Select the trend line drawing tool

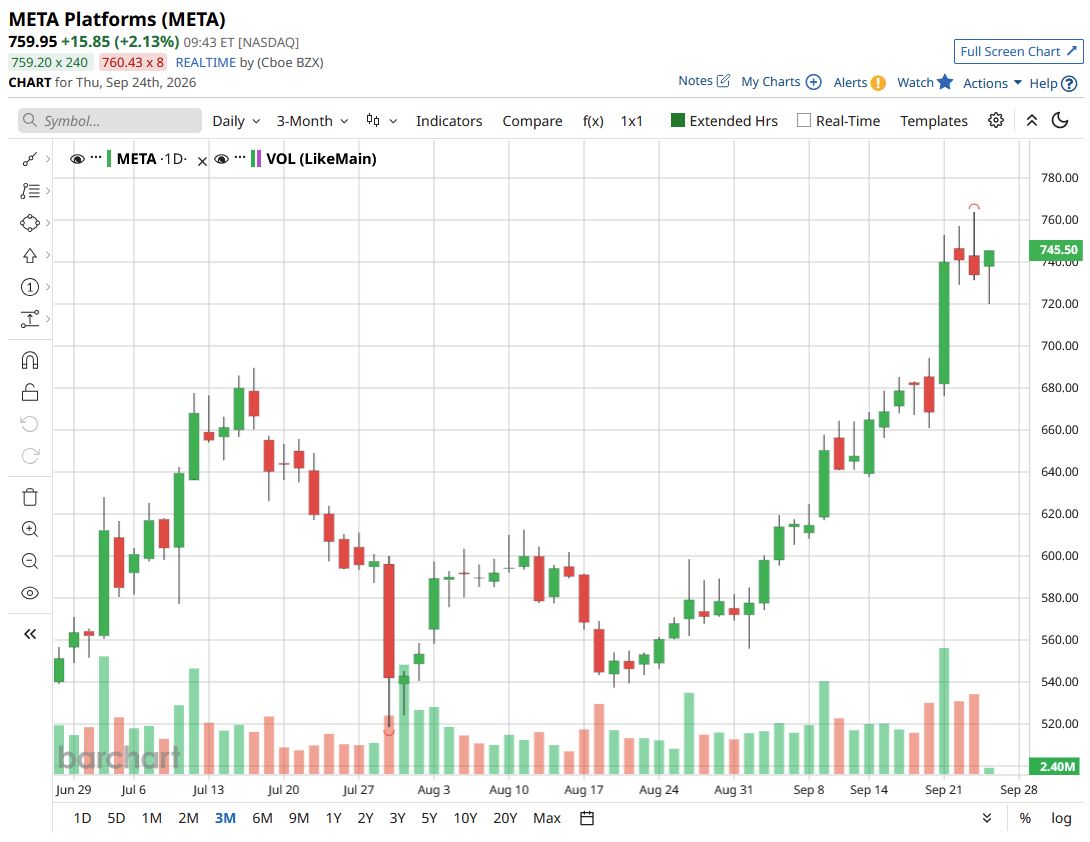(x=29, y=159)
